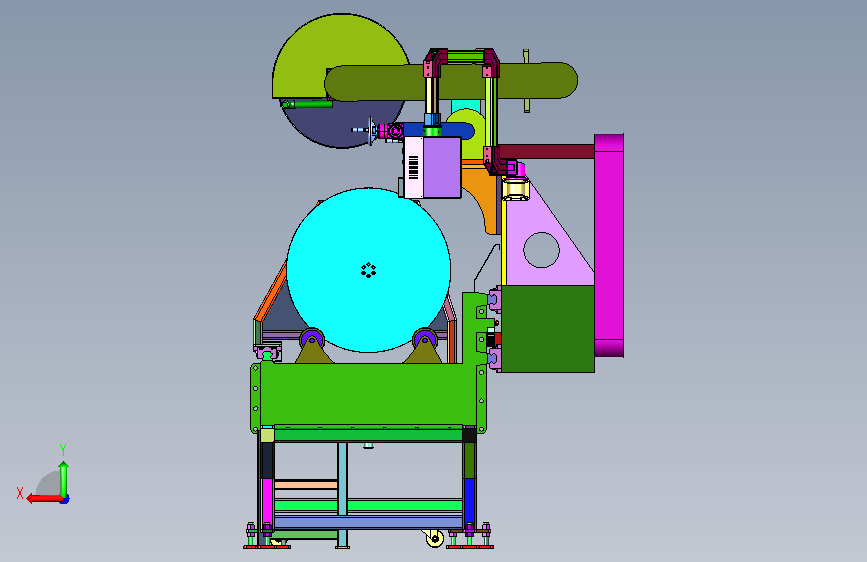The image size is (867, 562).
Task: Select the dark green box beside the magenta panel
Action: 547,329
